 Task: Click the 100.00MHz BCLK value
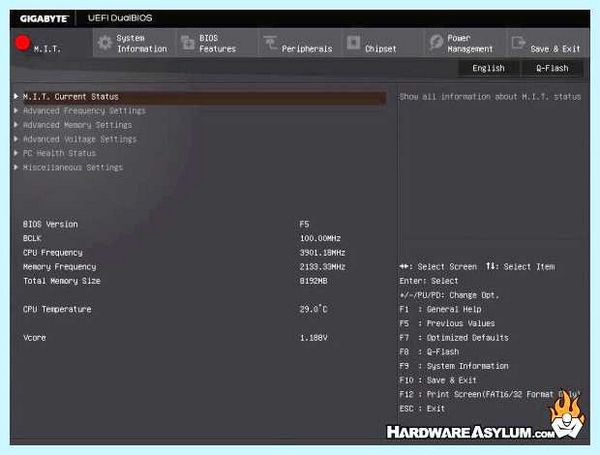[x=320, y=238]
